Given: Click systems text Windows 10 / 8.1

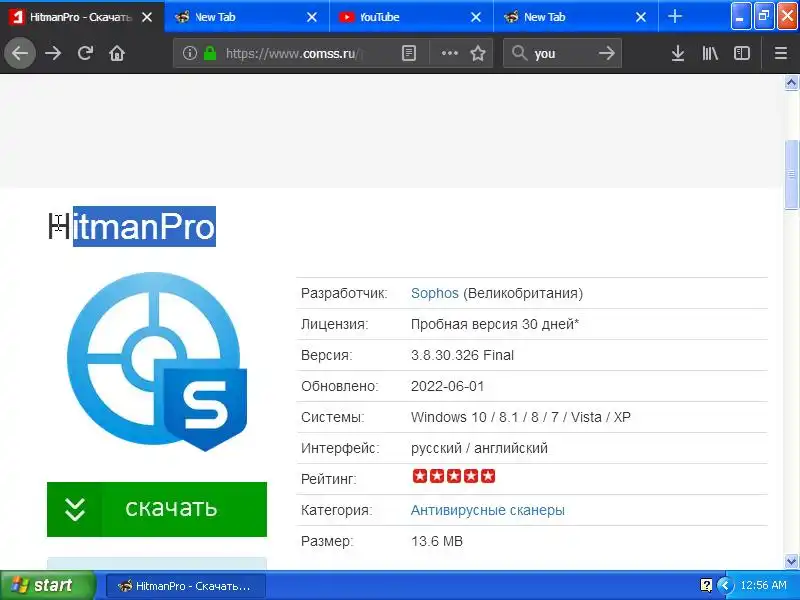Looking at the screenshot, I should pyautogui.click(x=520, y=417).
